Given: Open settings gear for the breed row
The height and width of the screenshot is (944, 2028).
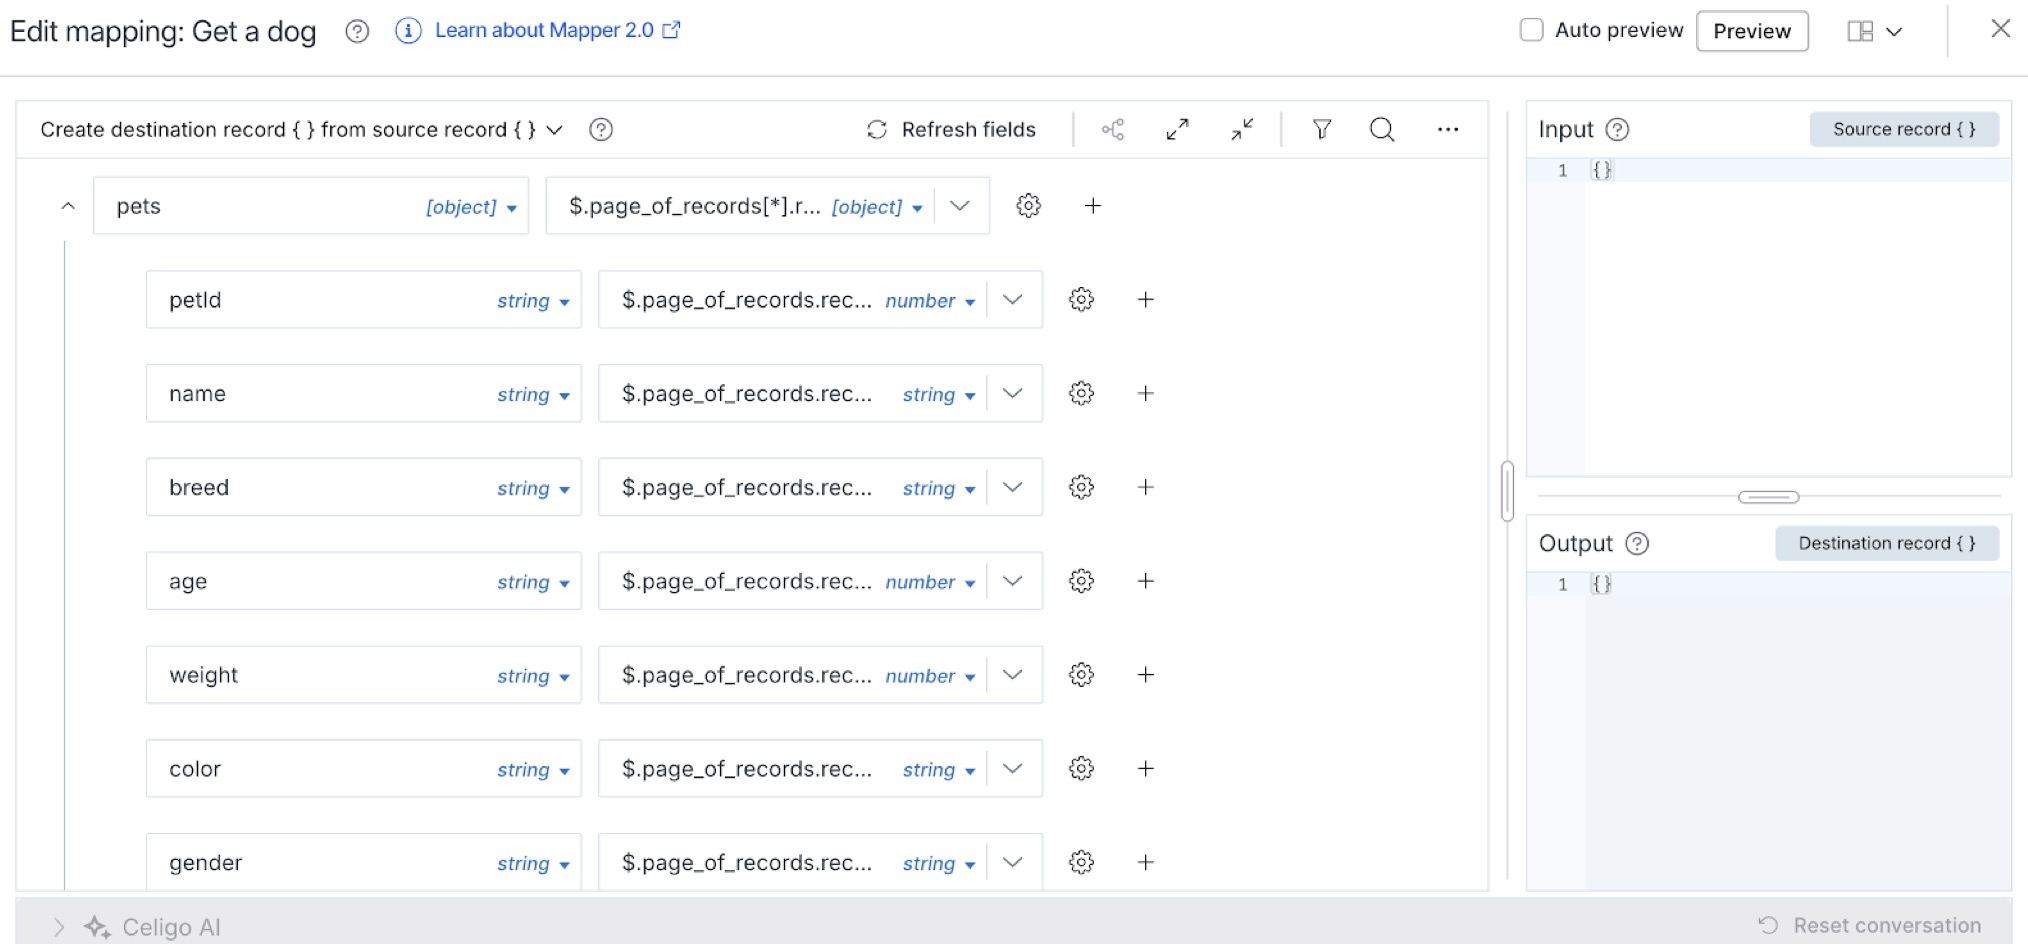Looking at the screenshot, I should 1081,488.
